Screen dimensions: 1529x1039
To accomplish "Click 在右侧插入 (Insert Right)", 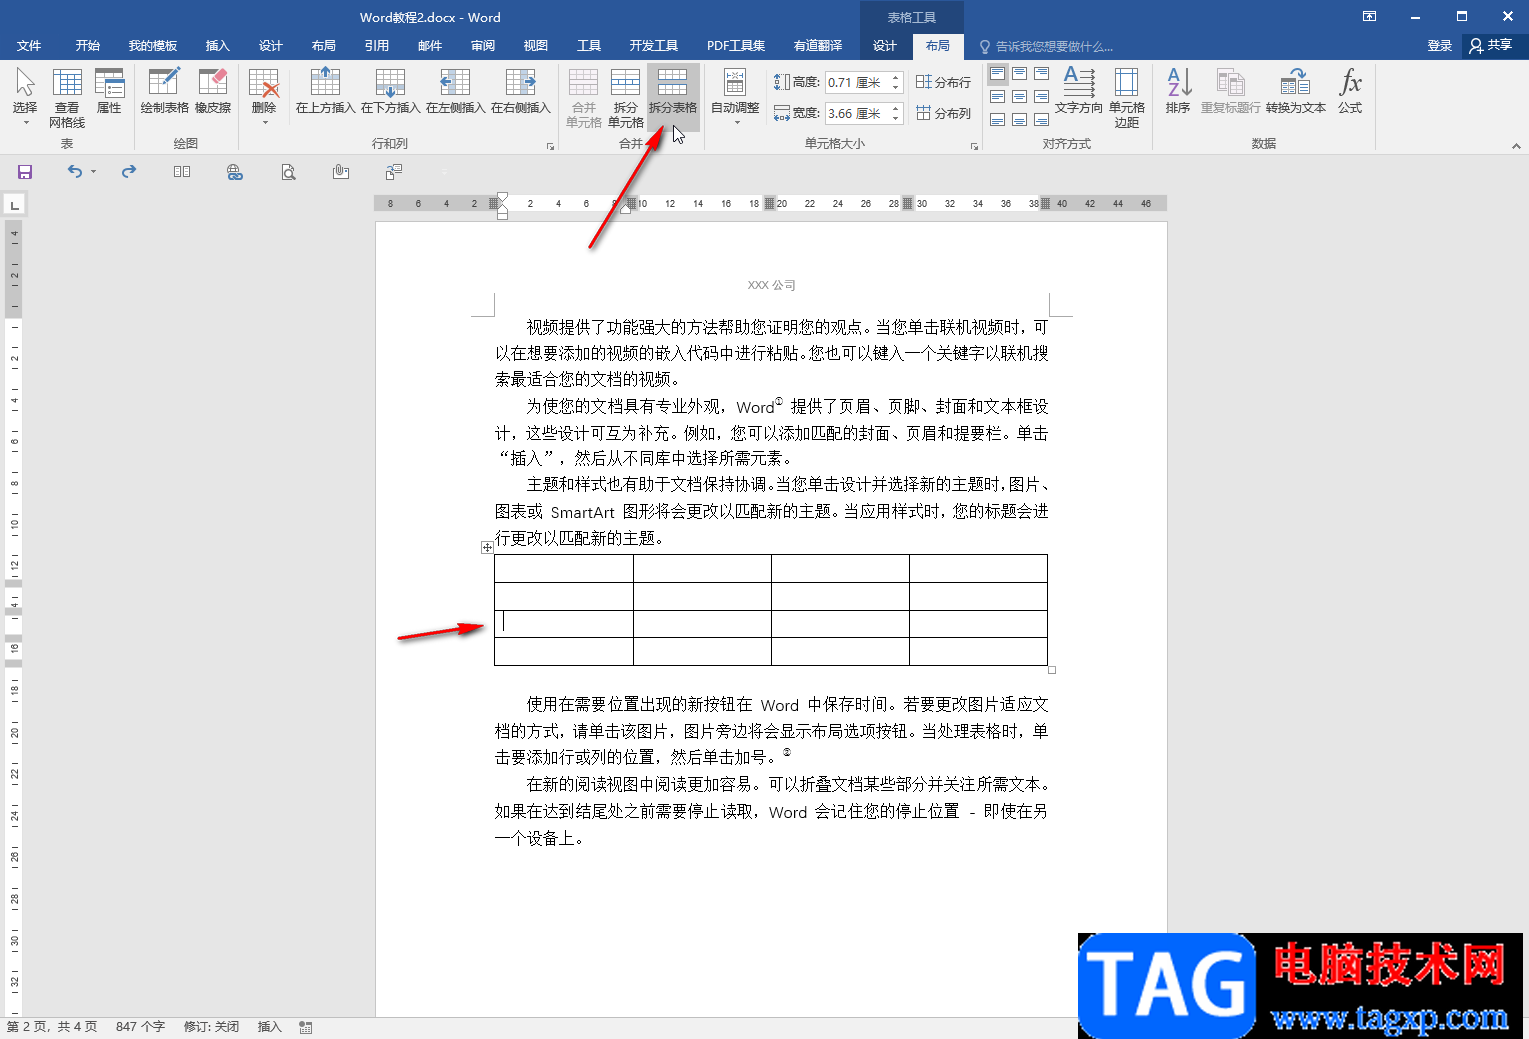I will [520, 91].
